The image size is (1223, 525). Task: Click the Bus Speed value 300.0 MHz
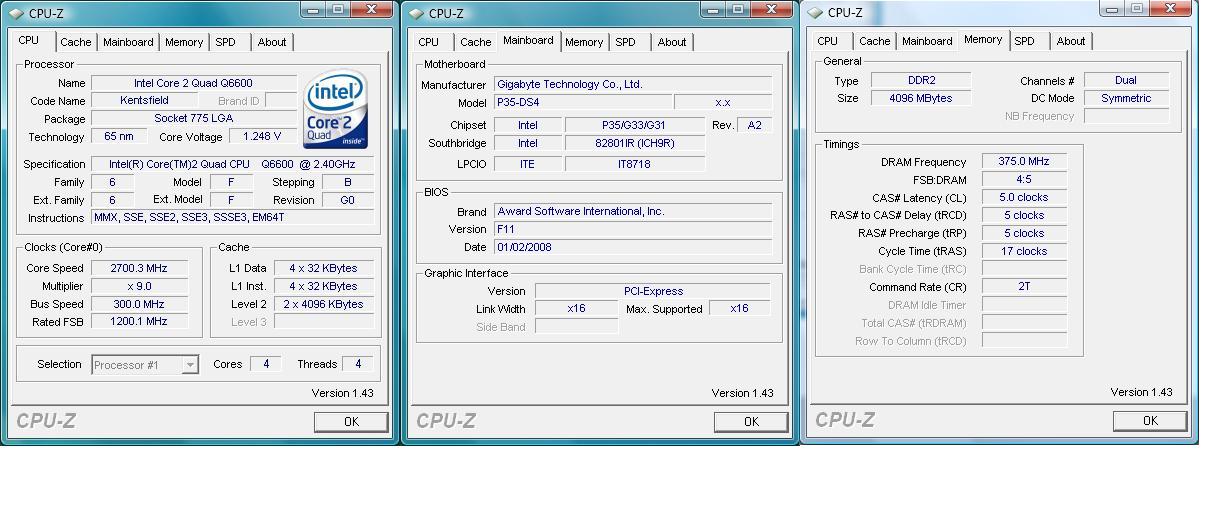[140, 304]
